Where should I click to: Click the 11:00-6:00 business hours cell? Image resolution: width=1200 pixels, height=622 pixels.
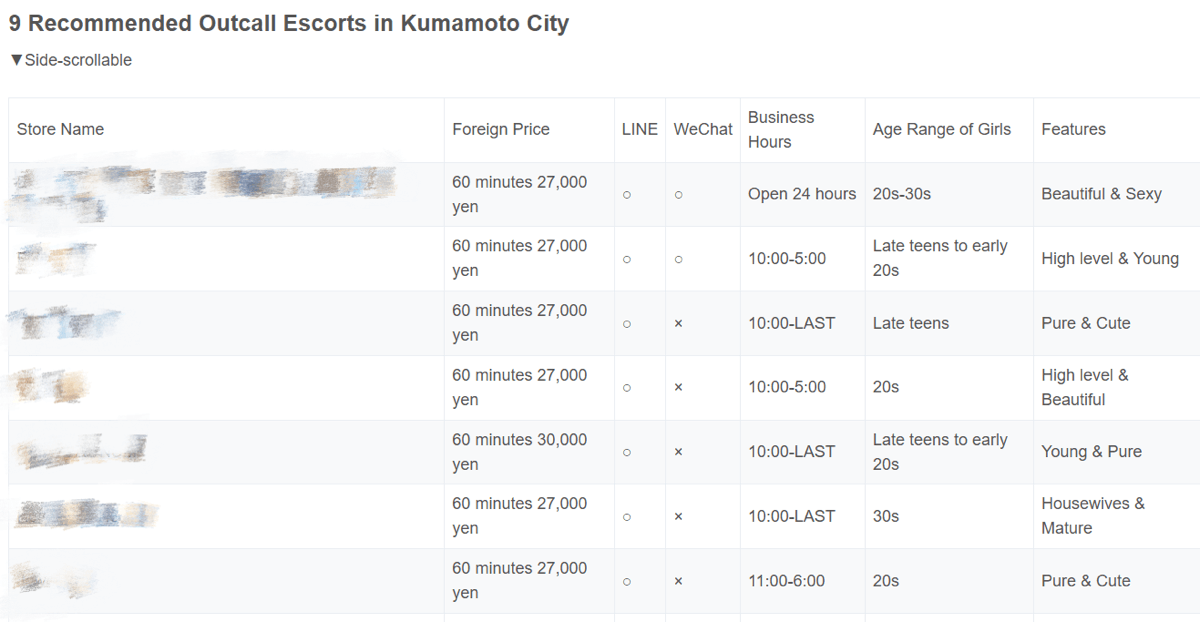787,581
